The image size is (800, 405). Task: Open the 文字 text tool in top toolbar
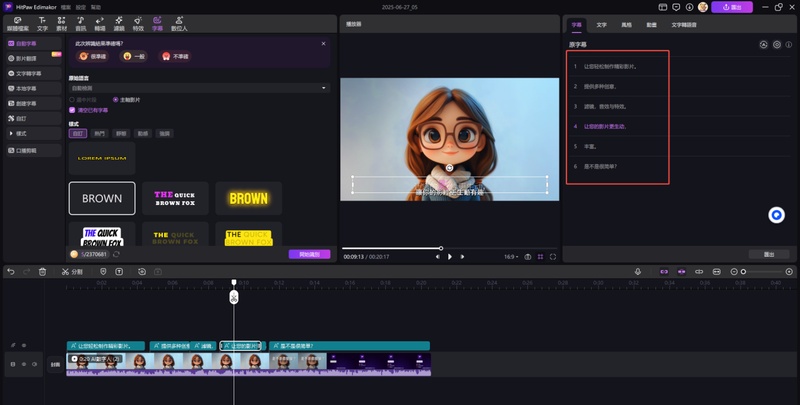point(42,24)
